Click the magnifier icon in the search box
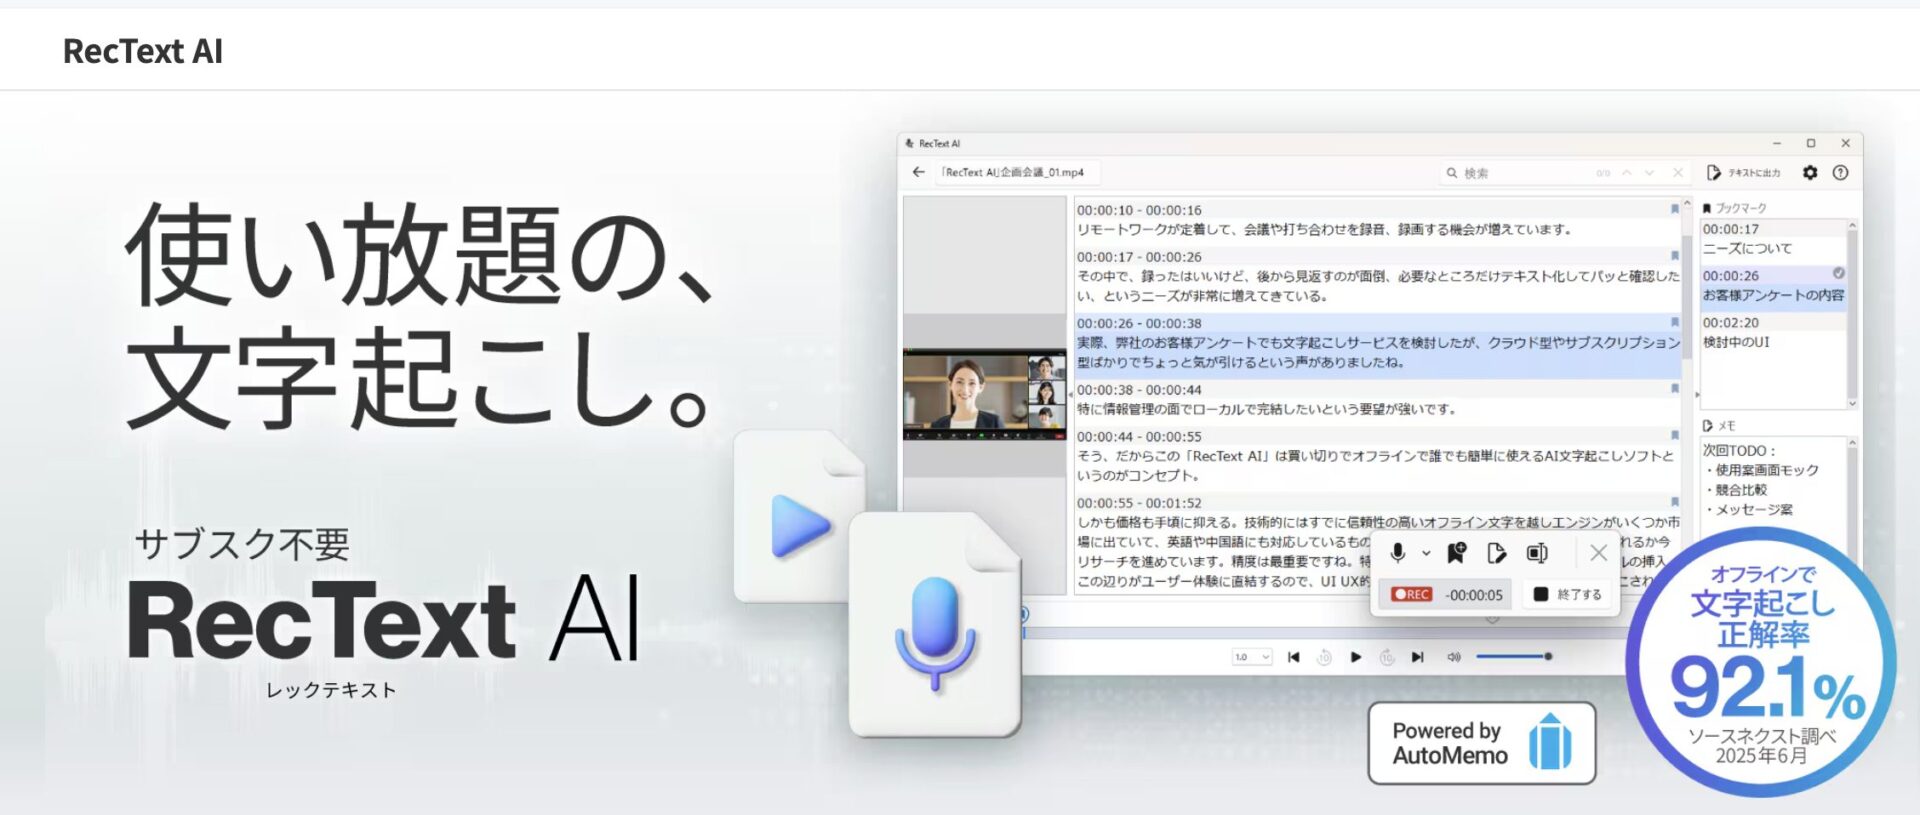1920x815 pixels. point(1451,173)
